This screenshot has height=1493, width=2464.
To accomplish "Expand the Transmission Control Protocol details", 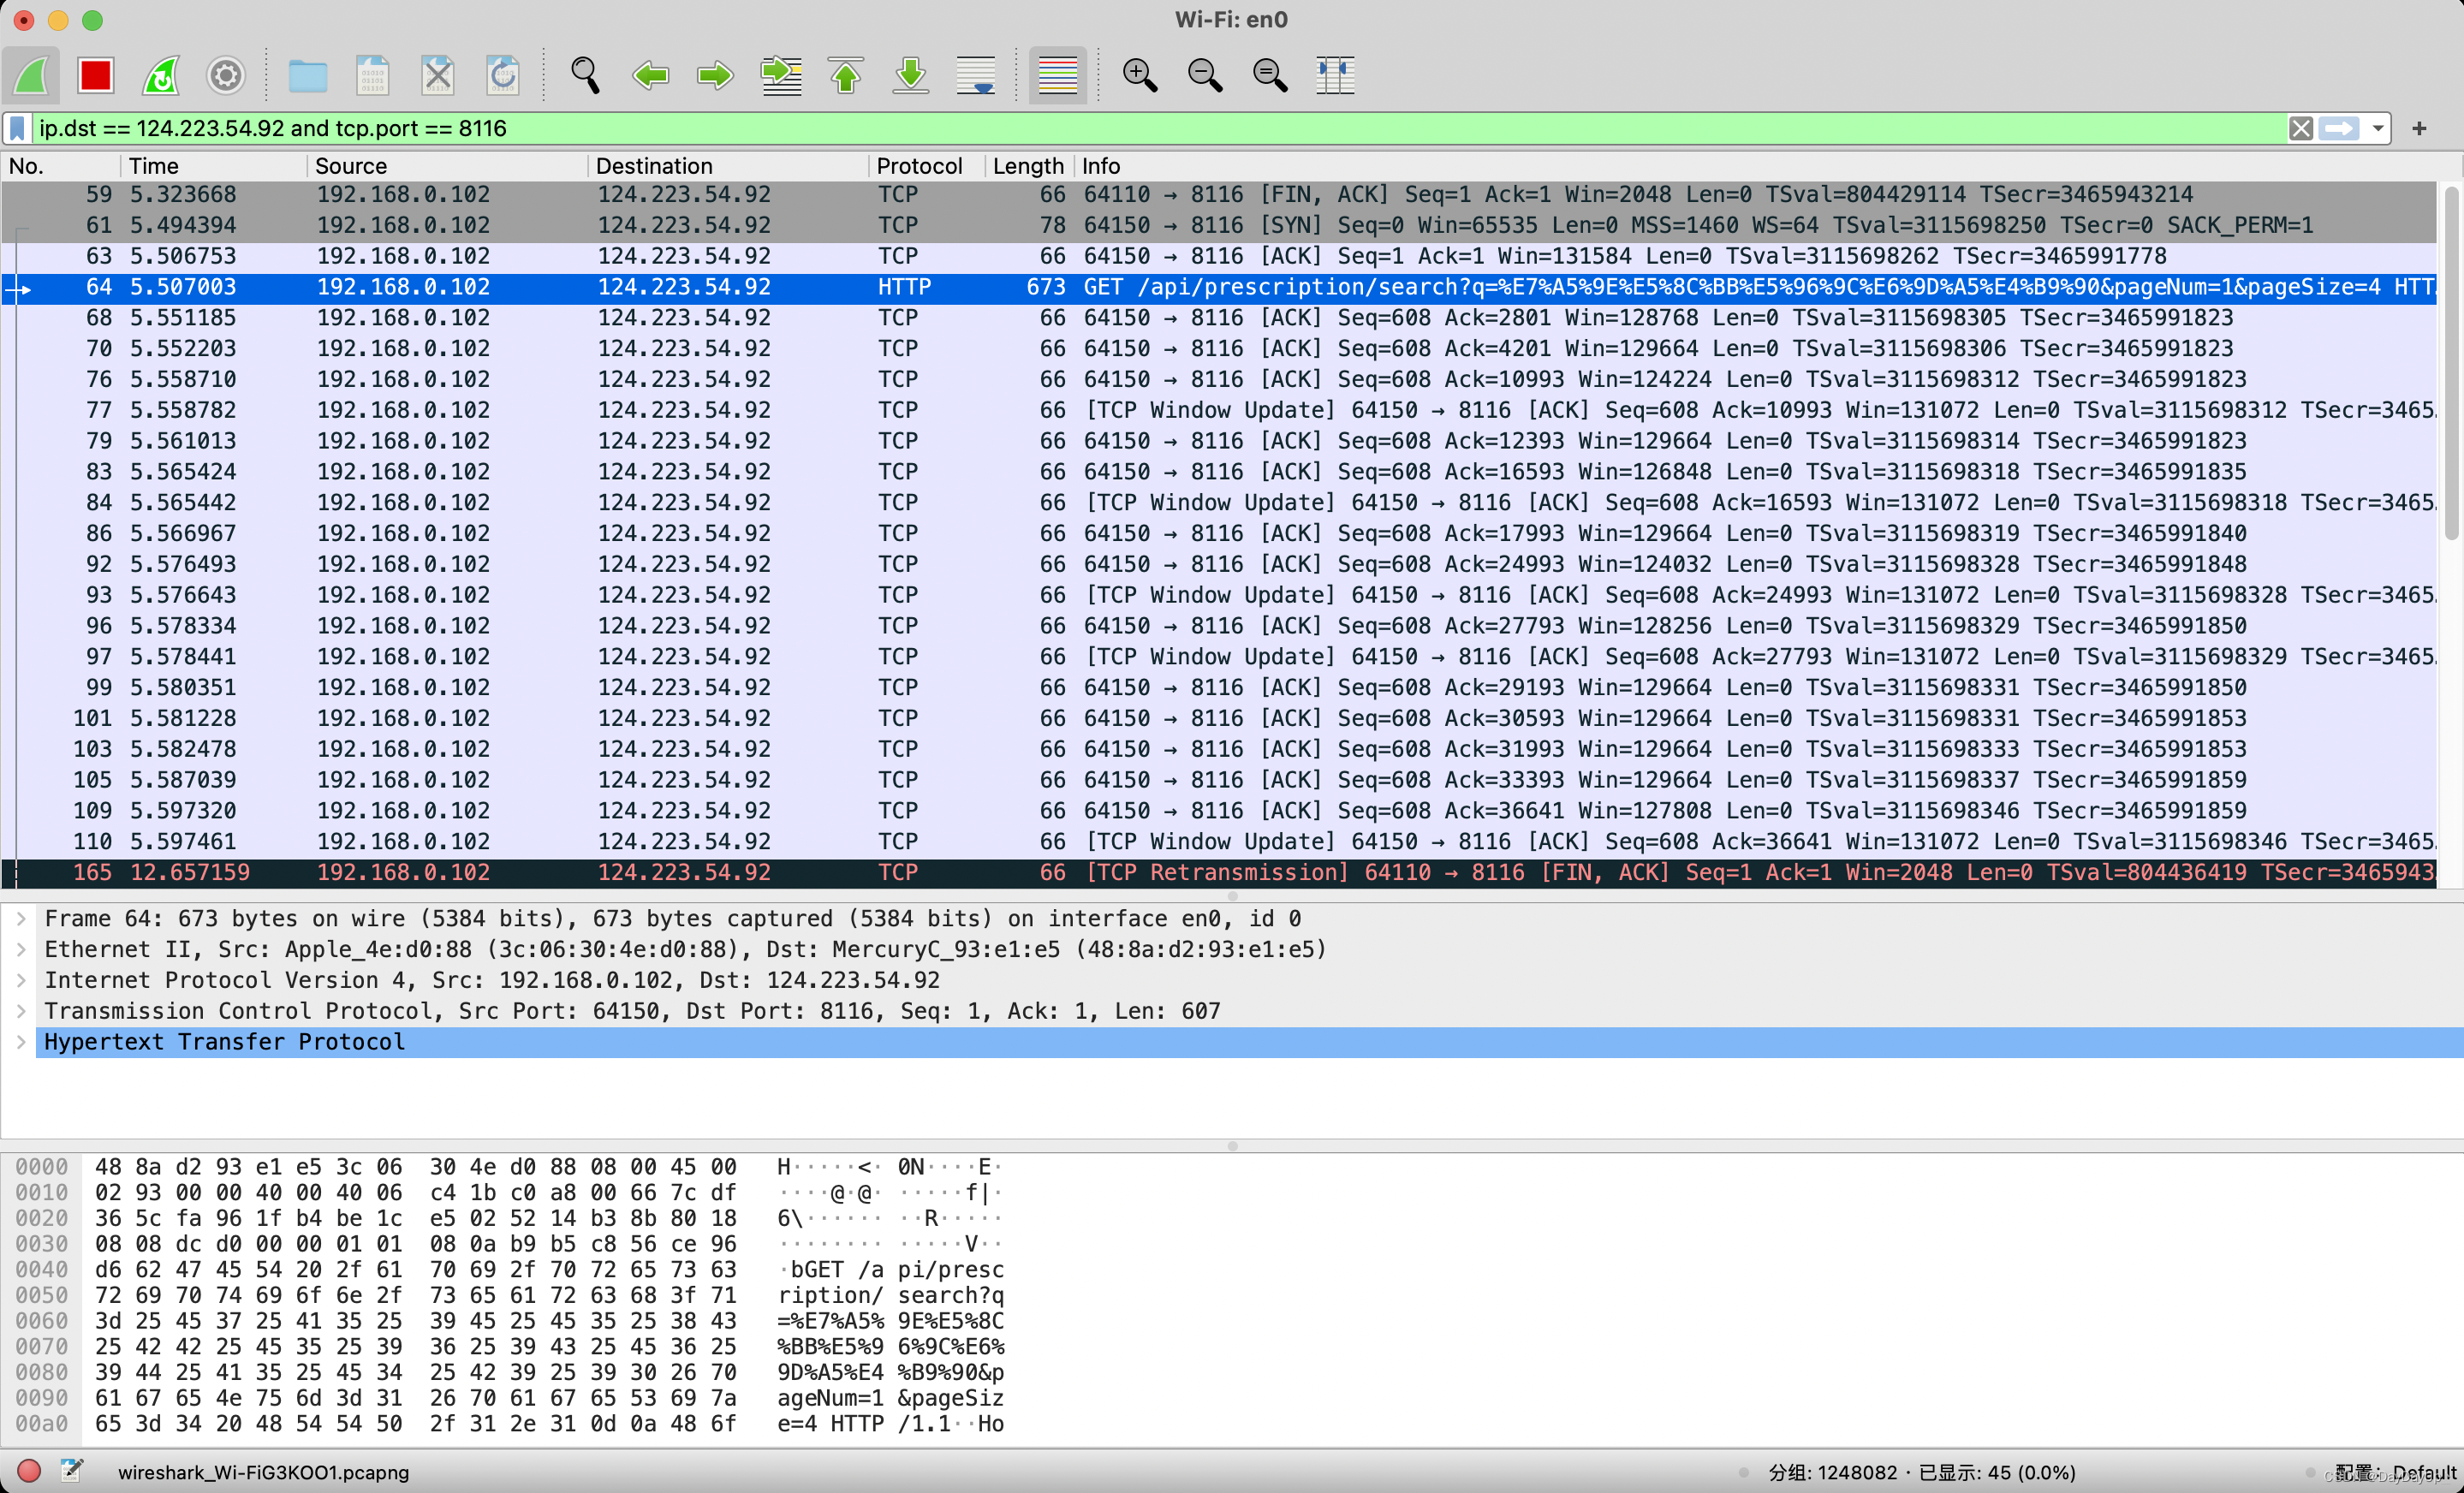I will (21, 1011).
